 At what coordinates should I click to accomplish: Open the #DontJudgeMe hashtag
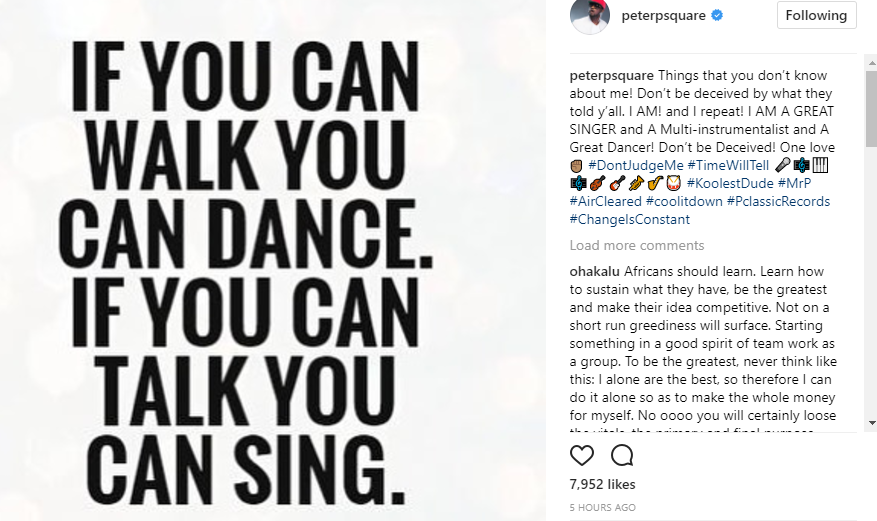[634, 165]
